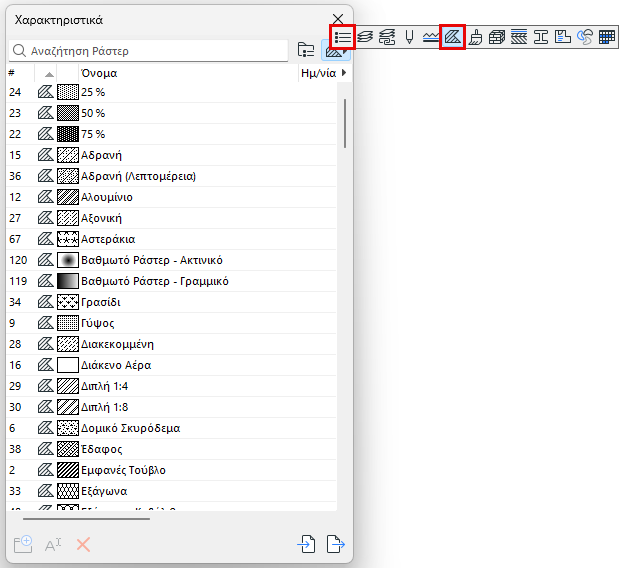Image resolution: width=622 pixels, height=568 pixels.
Task: Select the Surfaces paintbrush icon
Action: (x=475, y=37)
